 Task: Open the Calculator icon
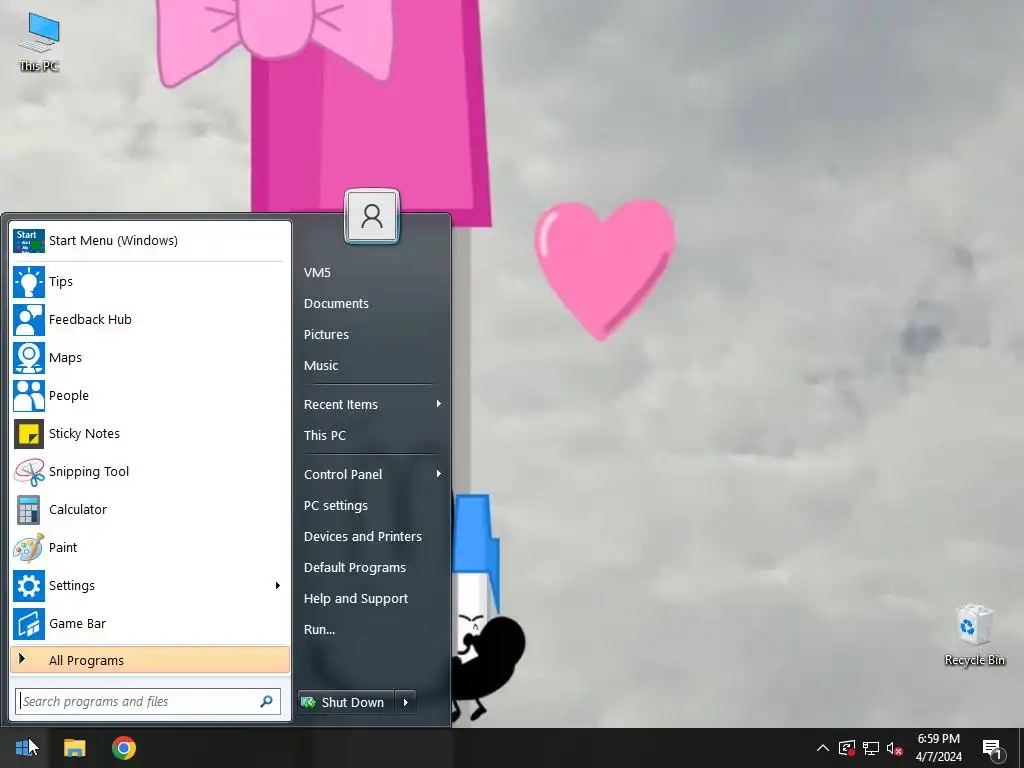point(29,509)
